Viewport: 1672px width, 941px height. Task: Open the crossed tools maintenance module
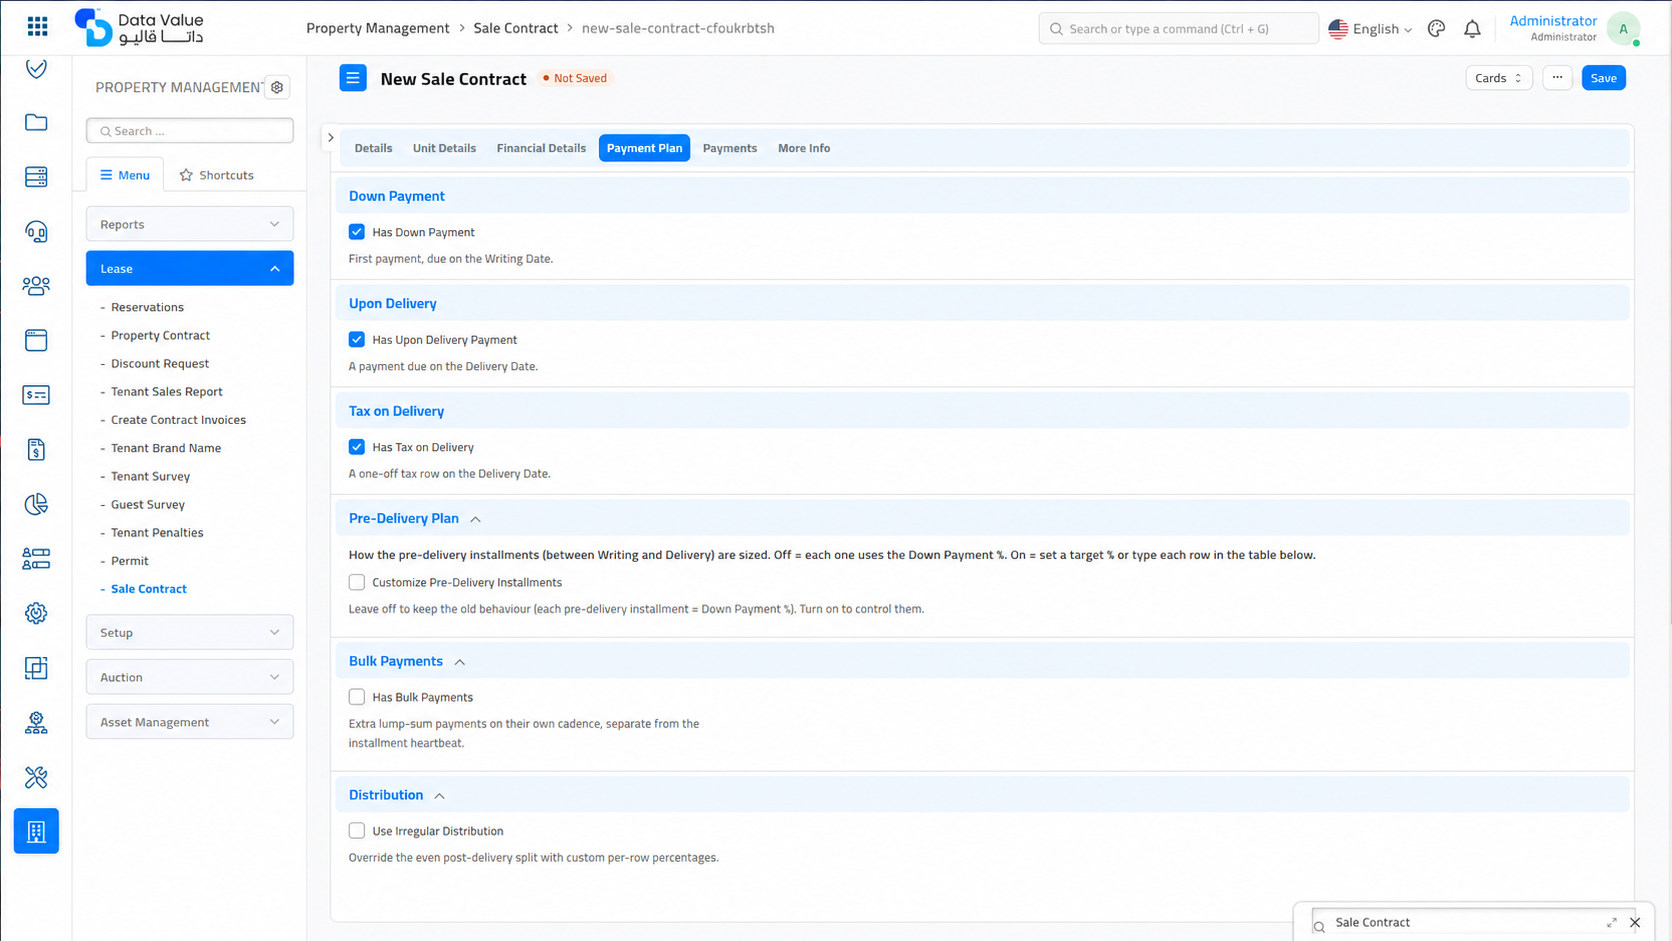[x=36, y=777]
